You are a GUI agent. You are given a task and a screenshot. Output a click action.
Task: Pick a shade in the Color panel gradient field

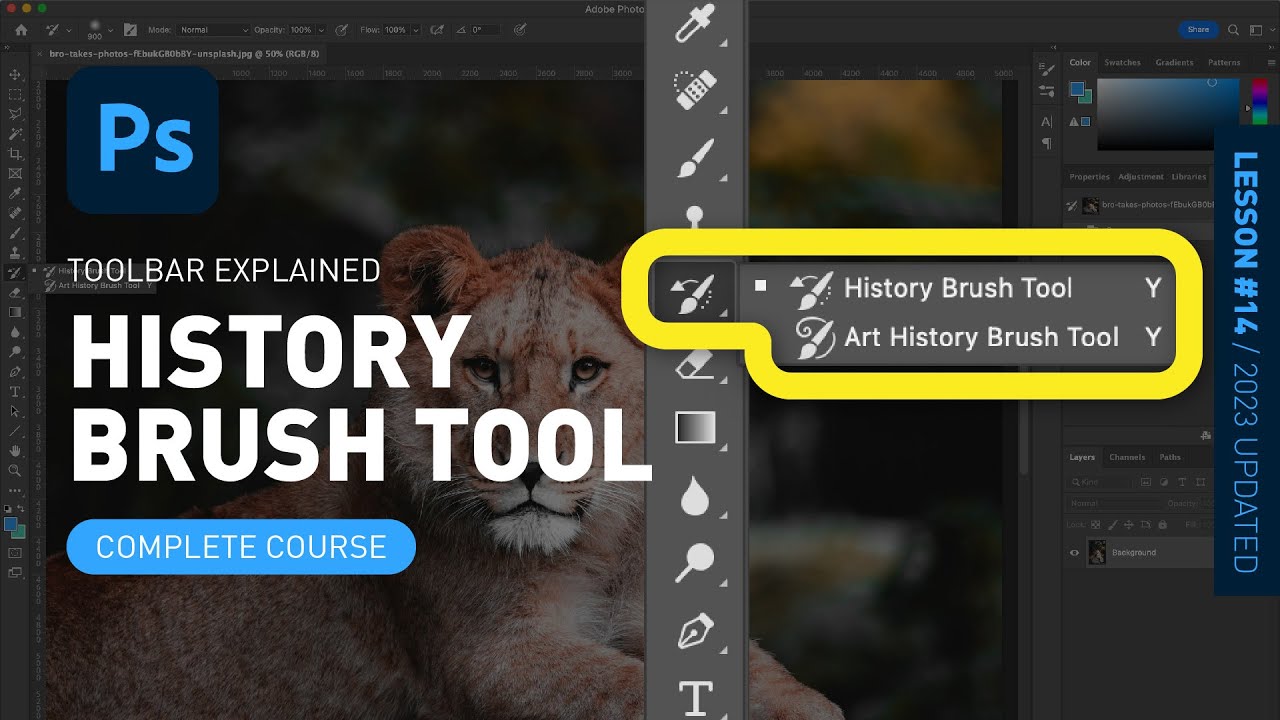pos(1168,114)
